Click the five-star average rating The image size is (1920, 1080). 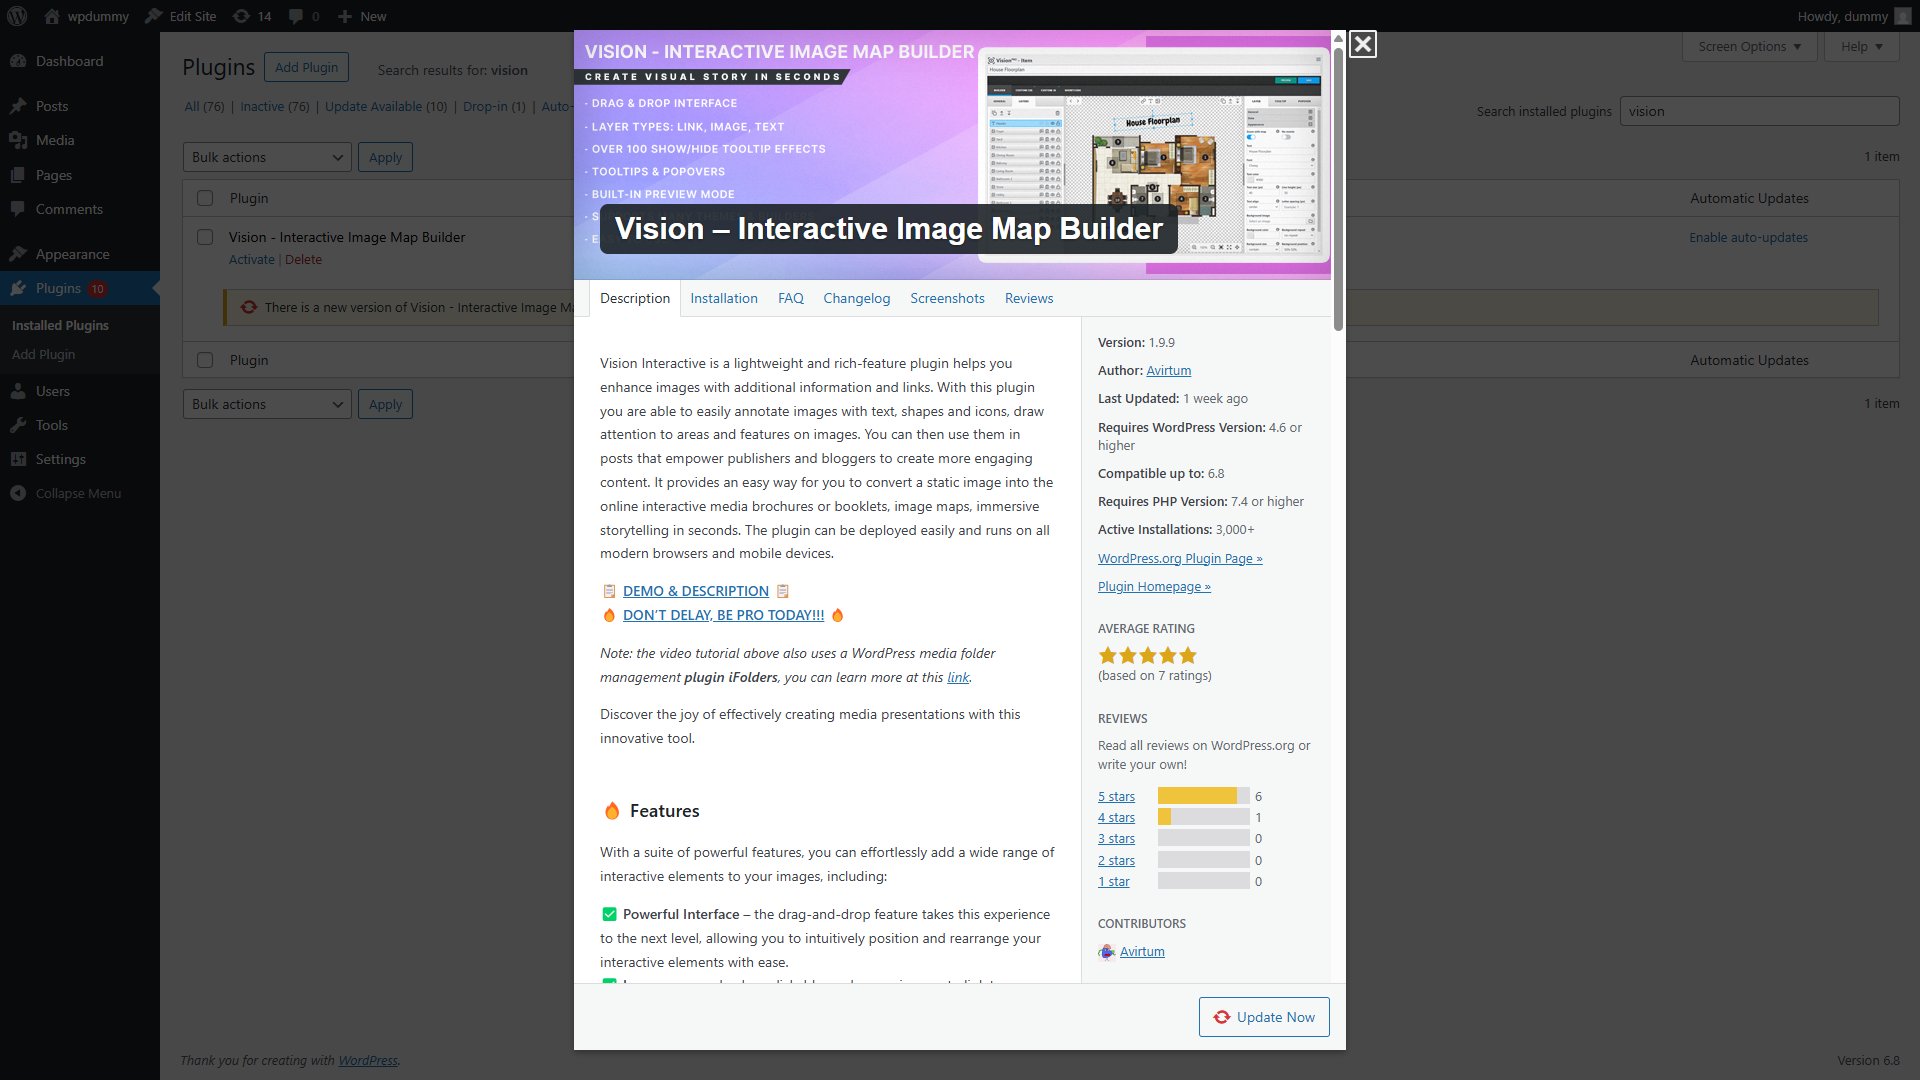coord(1147,656)
